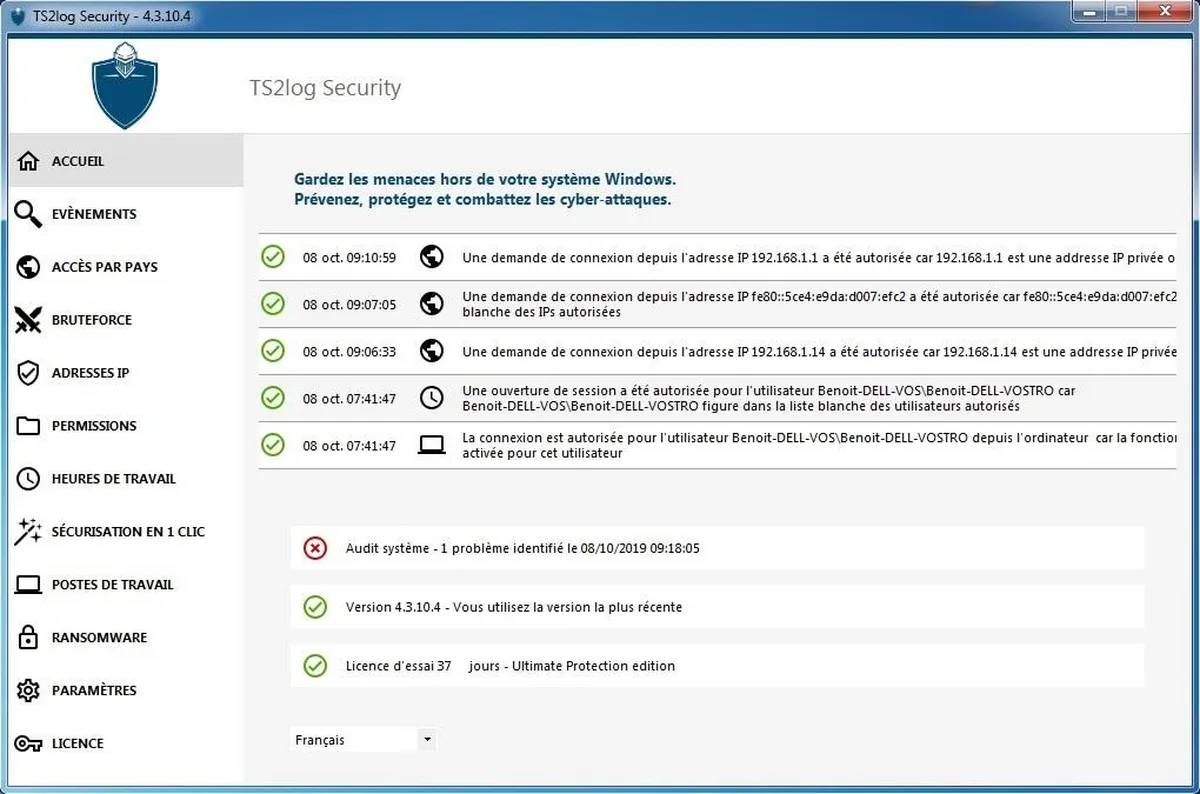1200x794 pixels.
Task: Click the Adresses IP shield icon
Action: coord(28,373)
